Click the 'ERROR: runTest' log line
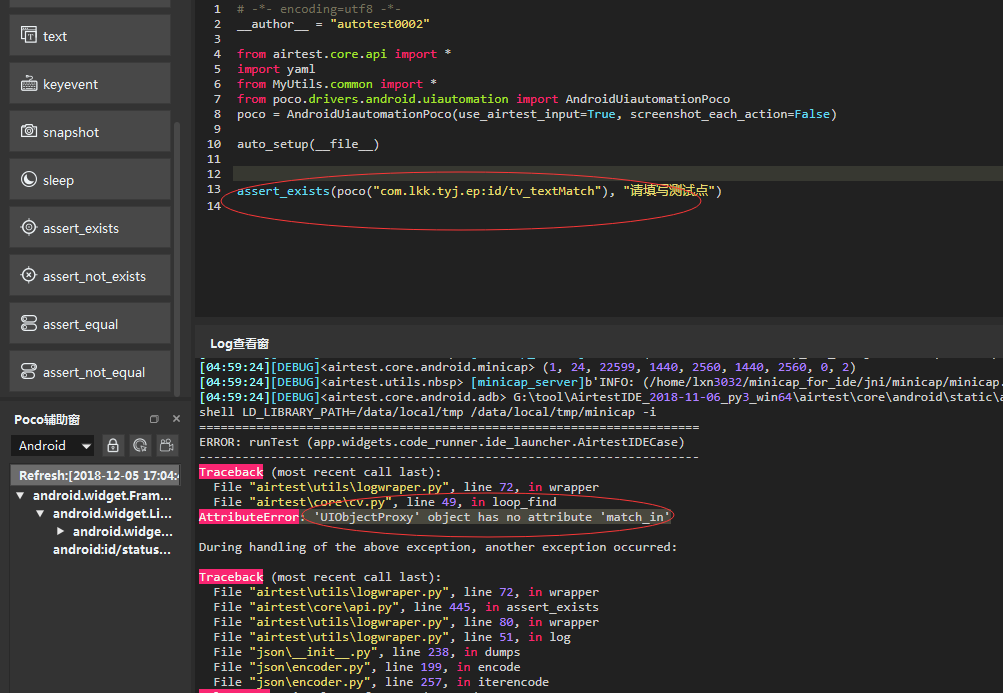The height and width of the screenshot is (693, 1003). 441,442
